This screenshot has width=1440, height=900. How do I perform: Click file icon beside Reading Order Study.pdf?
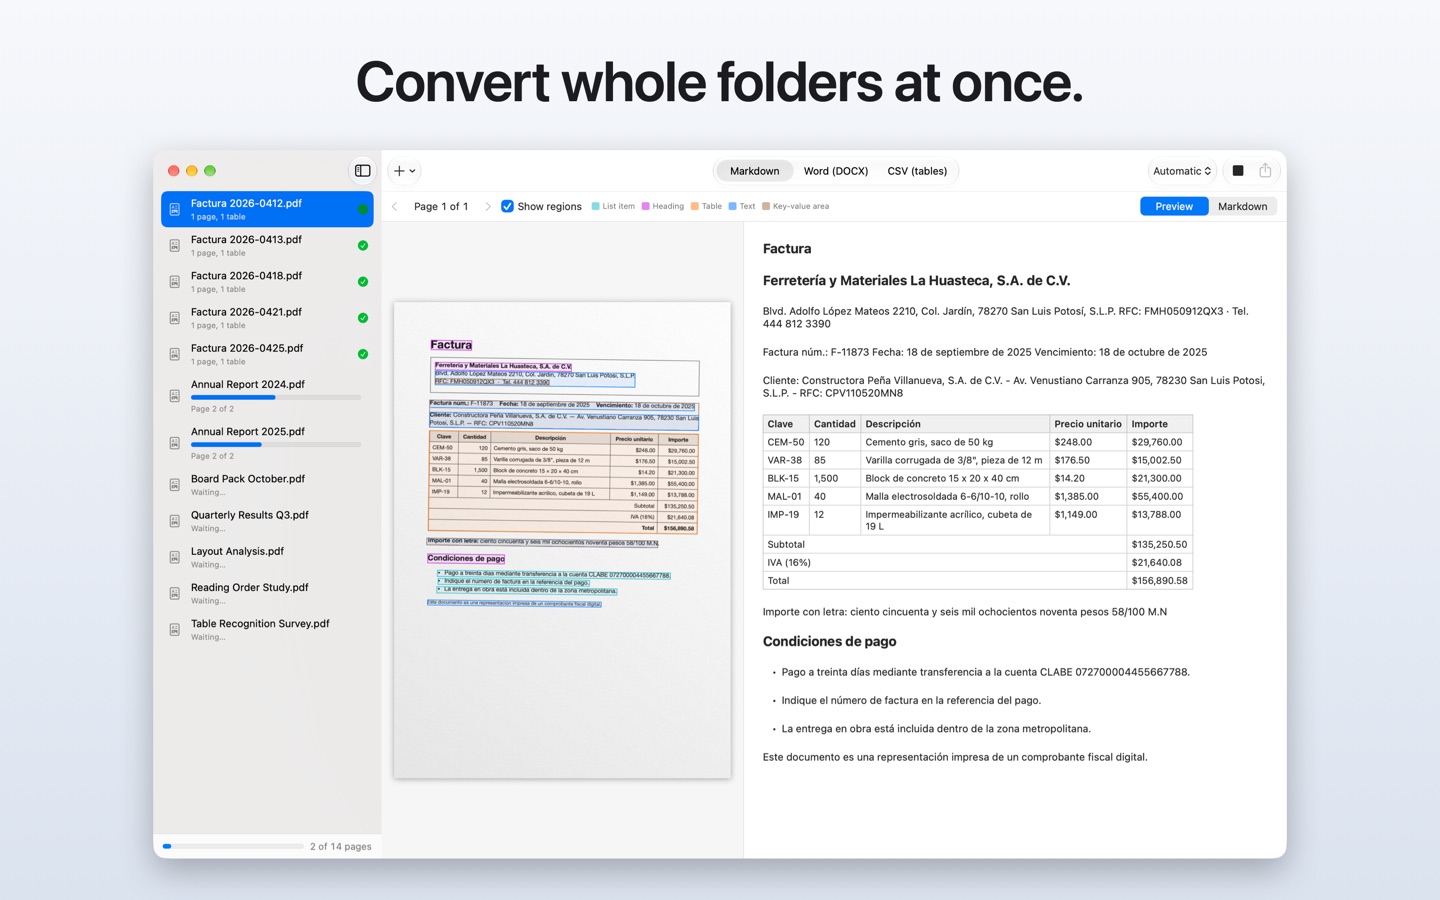(x=175, y=593)
